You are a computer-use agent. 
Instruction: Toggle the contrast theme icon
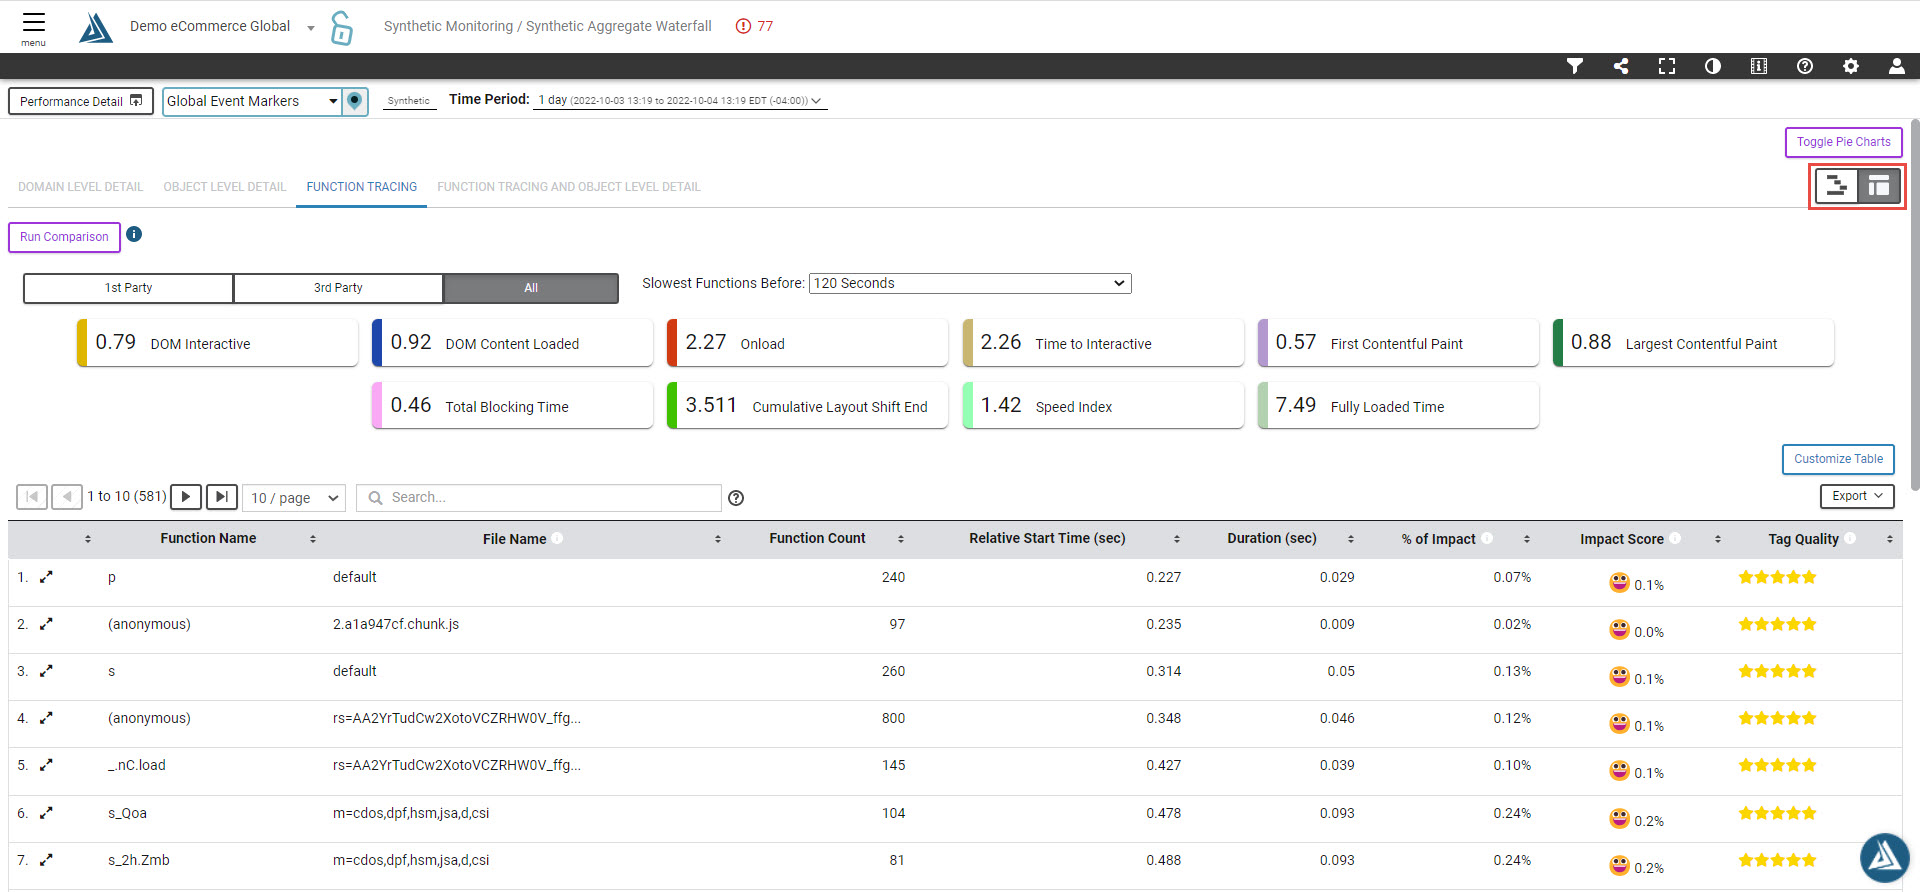click(1713, 66)
